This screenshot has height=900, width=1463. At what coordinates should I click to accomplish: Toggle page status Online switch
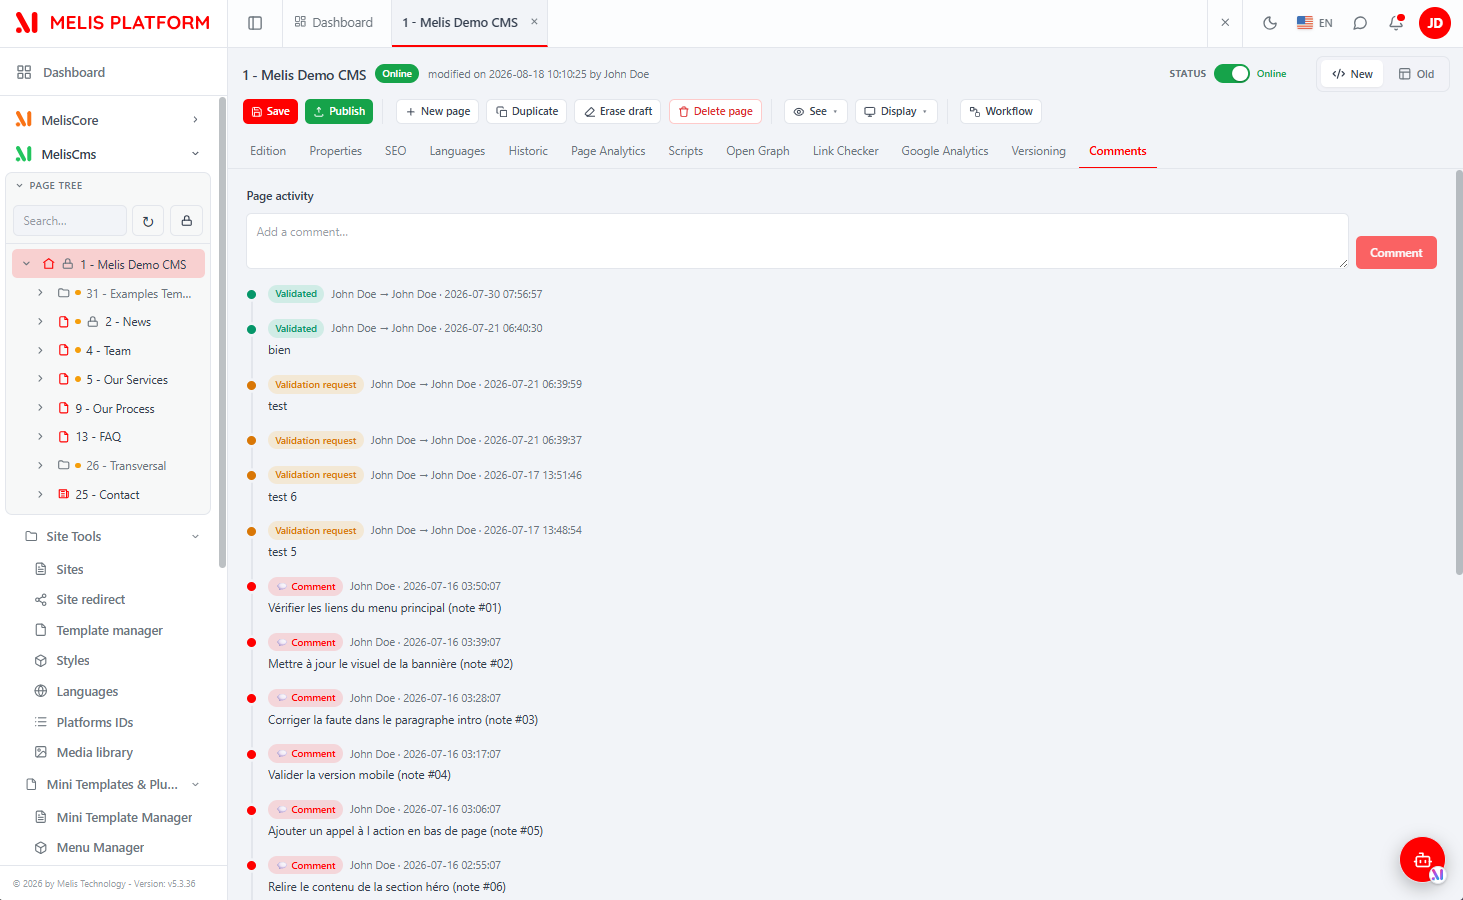tap(1232, 74)
